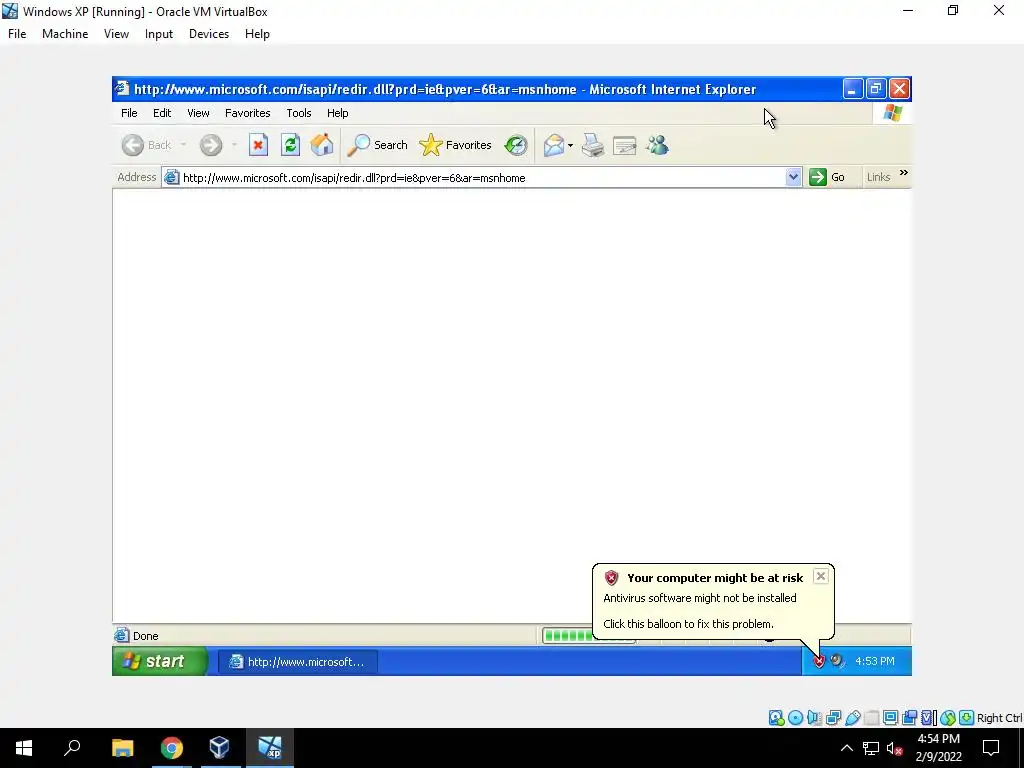Click the XP clock showing 4:53 PM
The height and width of the screenshot is (768, 1024).
click(x=874, y=662)
